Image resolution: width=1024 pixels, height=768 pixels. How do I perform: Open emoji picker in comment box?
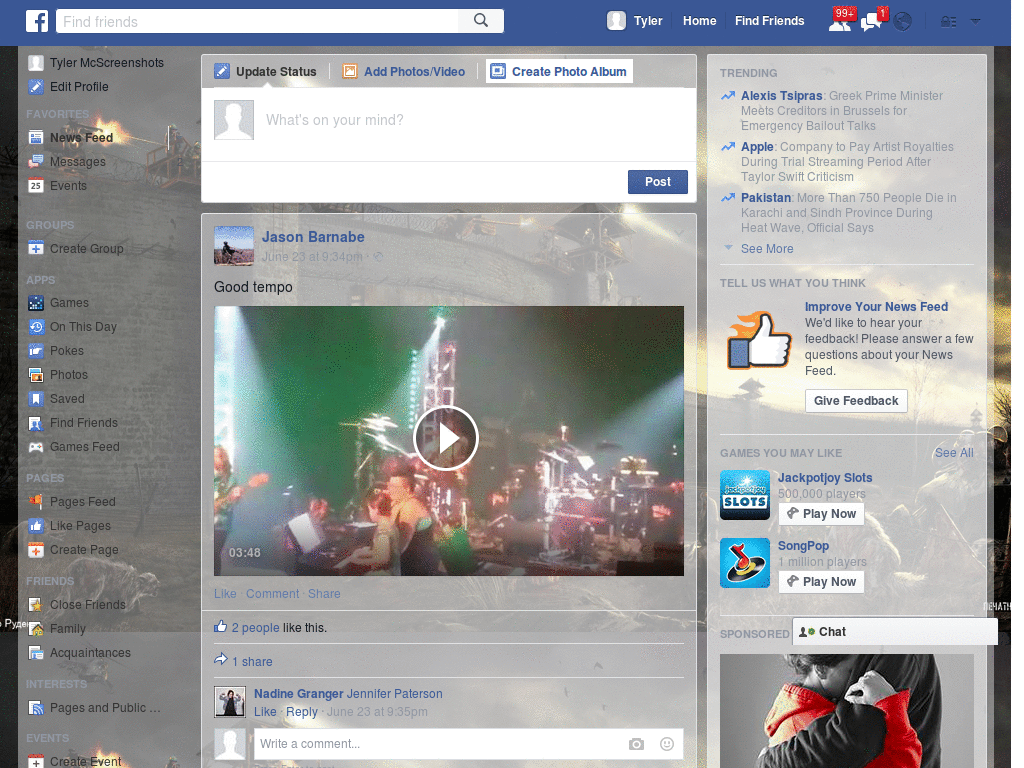667,744
